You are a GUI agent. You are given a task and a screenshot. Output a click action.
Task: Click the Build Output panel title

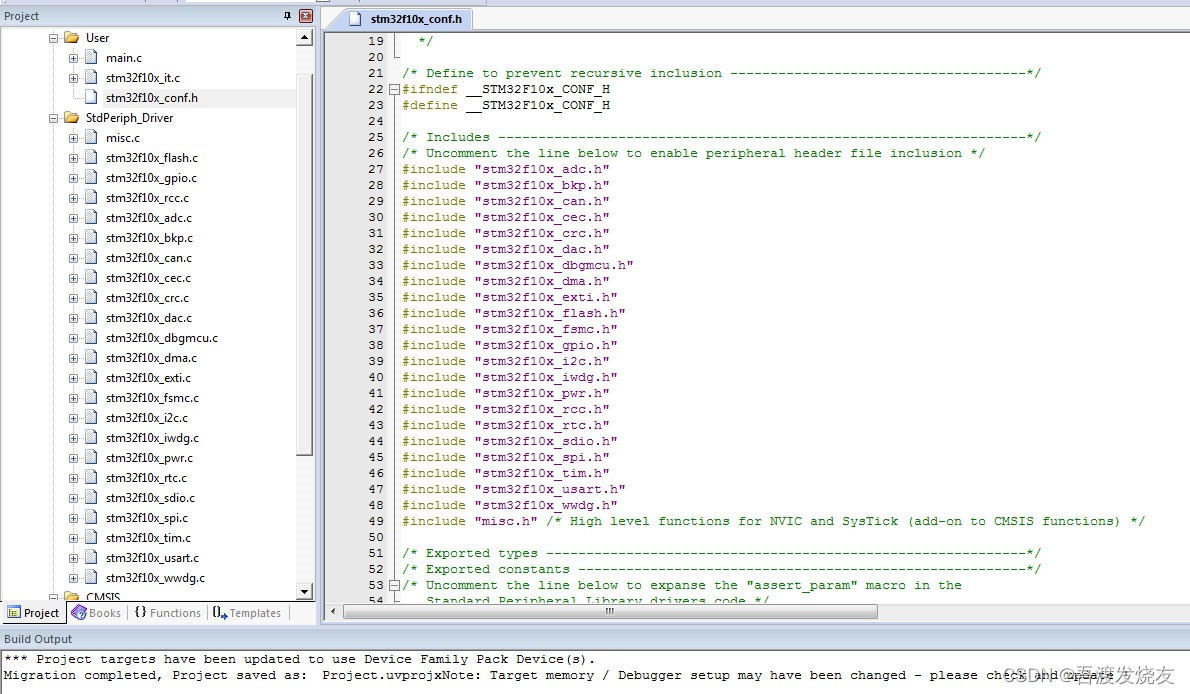[38, 639]
